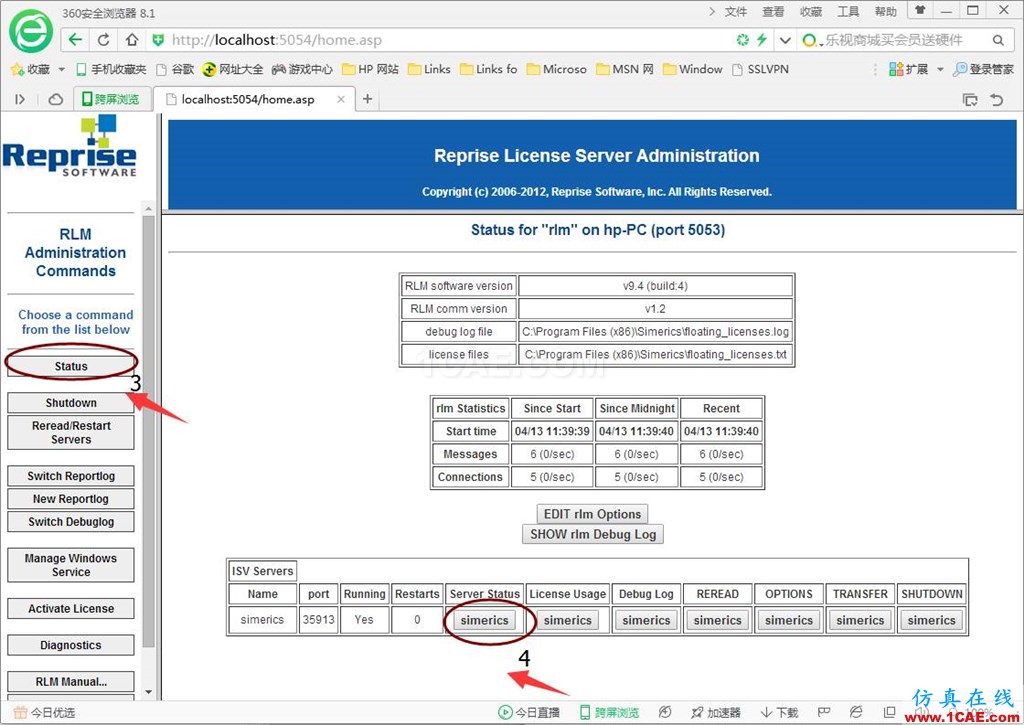This screenshot has width=1024, height=725.
Task: Click the cloud sync icon
Action: (56, 99)
